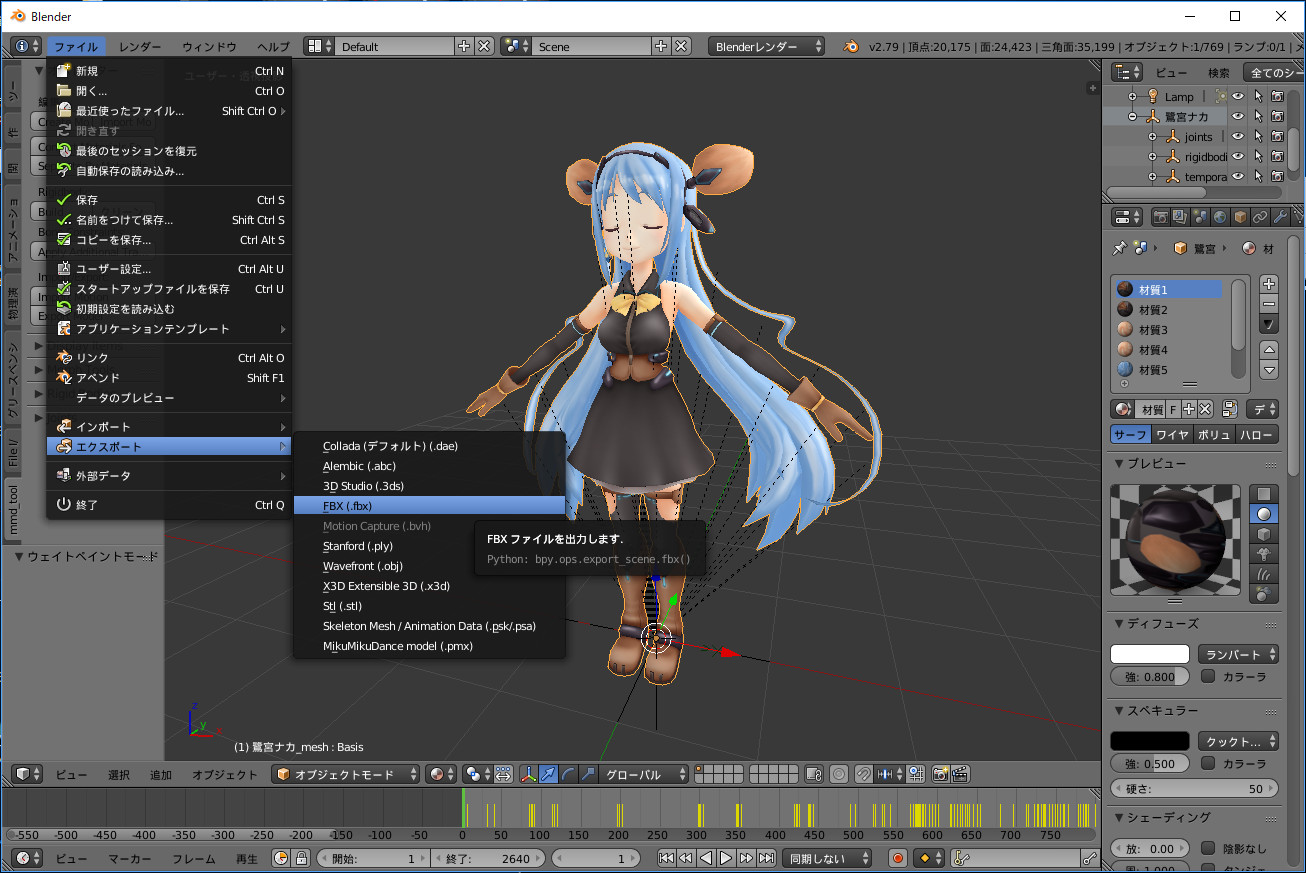Image resolution: width=1306 pixels, height=873 pixels.
Task: Click the material node tree toggle icon
Action: click(x=1230, y=409)
